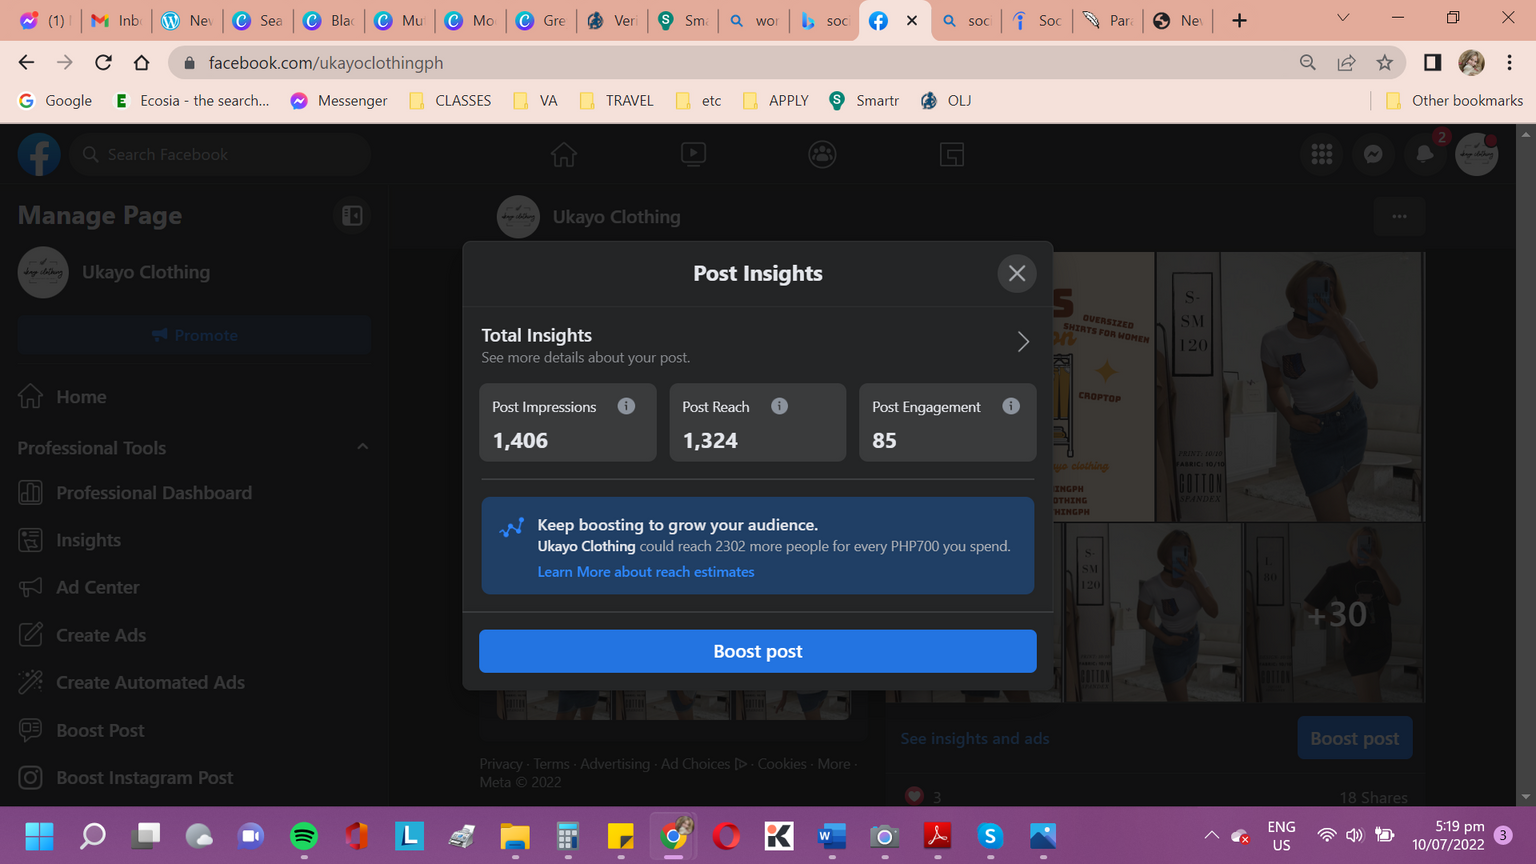Go back to previous page

tap(26, 62)
